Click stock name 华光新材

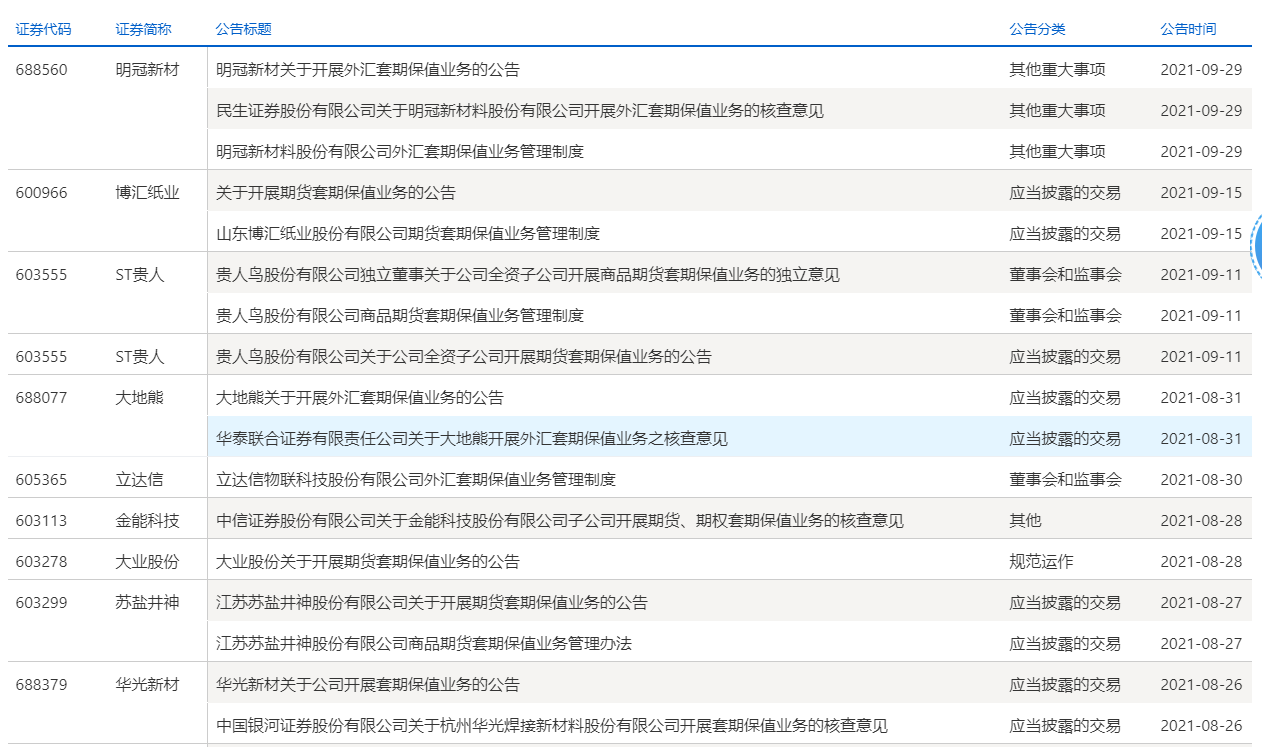148,685
